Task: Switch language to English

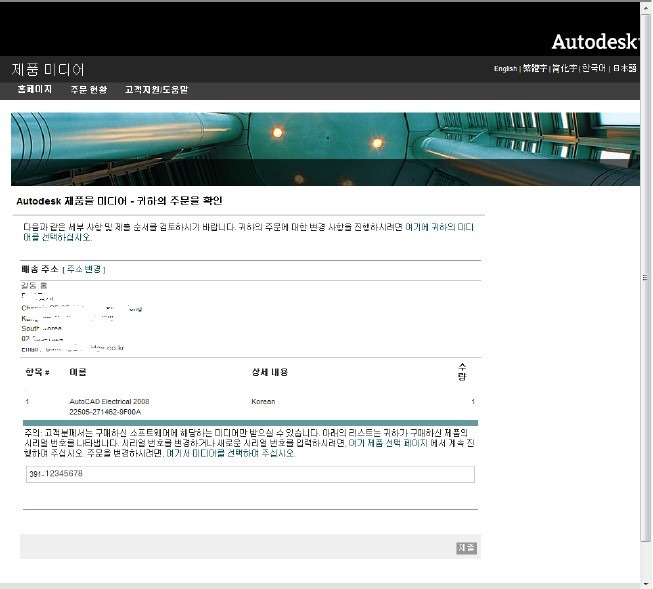Action: point(505,68)
